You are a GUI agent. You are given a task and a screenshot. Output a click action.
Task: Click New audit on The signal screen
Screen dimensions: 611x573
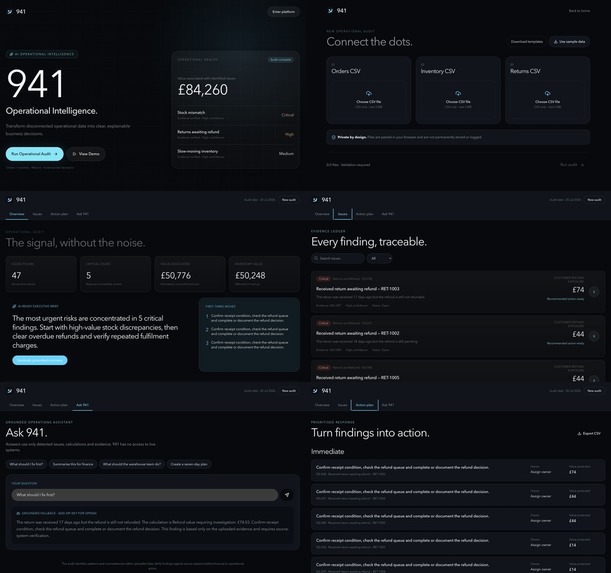pyautogui.click(x=289, y=200)
